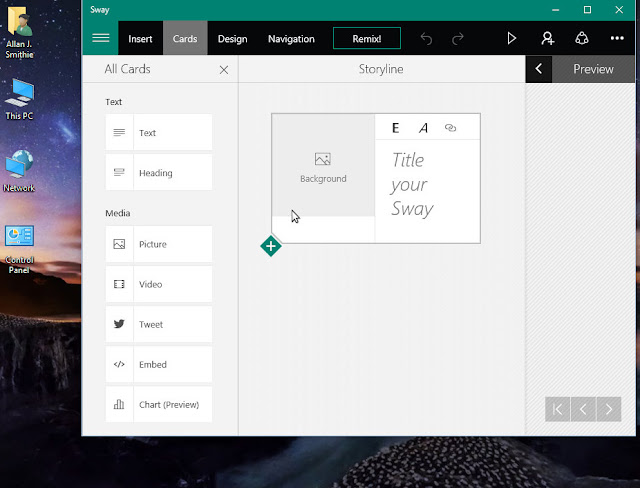Minimize the Sway window
The width and height of the screenshot is (640, 488).
[555, 10]
